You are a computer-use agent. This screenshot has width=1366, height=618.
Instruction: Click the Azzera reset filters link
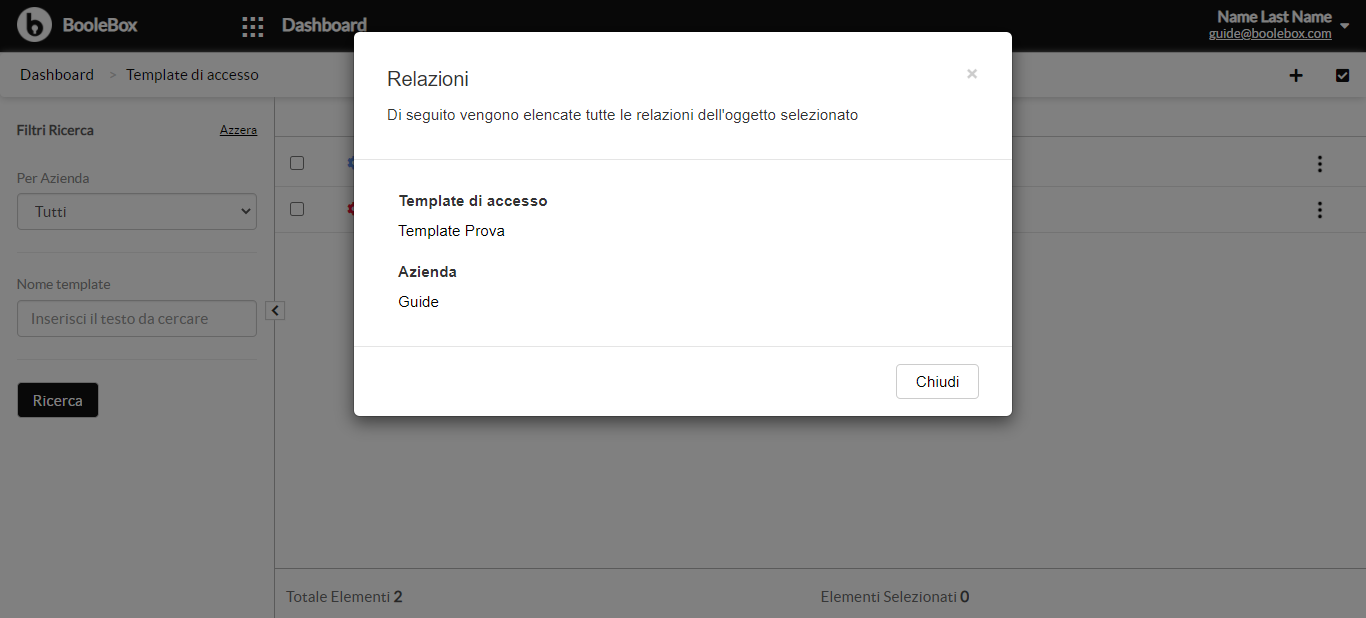[238, 130]
